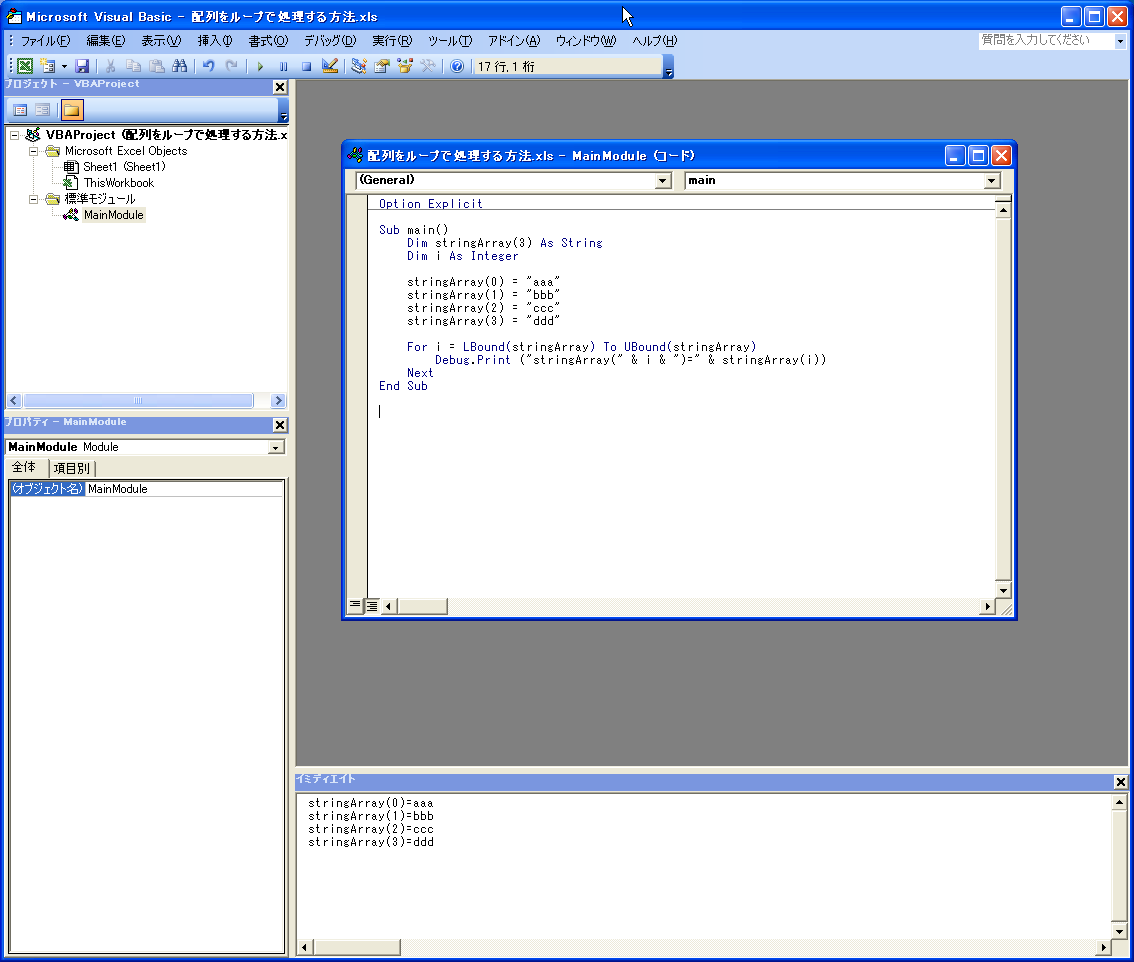Screen dimensions: 1134x962
Task: Close the Properties panel
Action: click(x=280, y=425)
